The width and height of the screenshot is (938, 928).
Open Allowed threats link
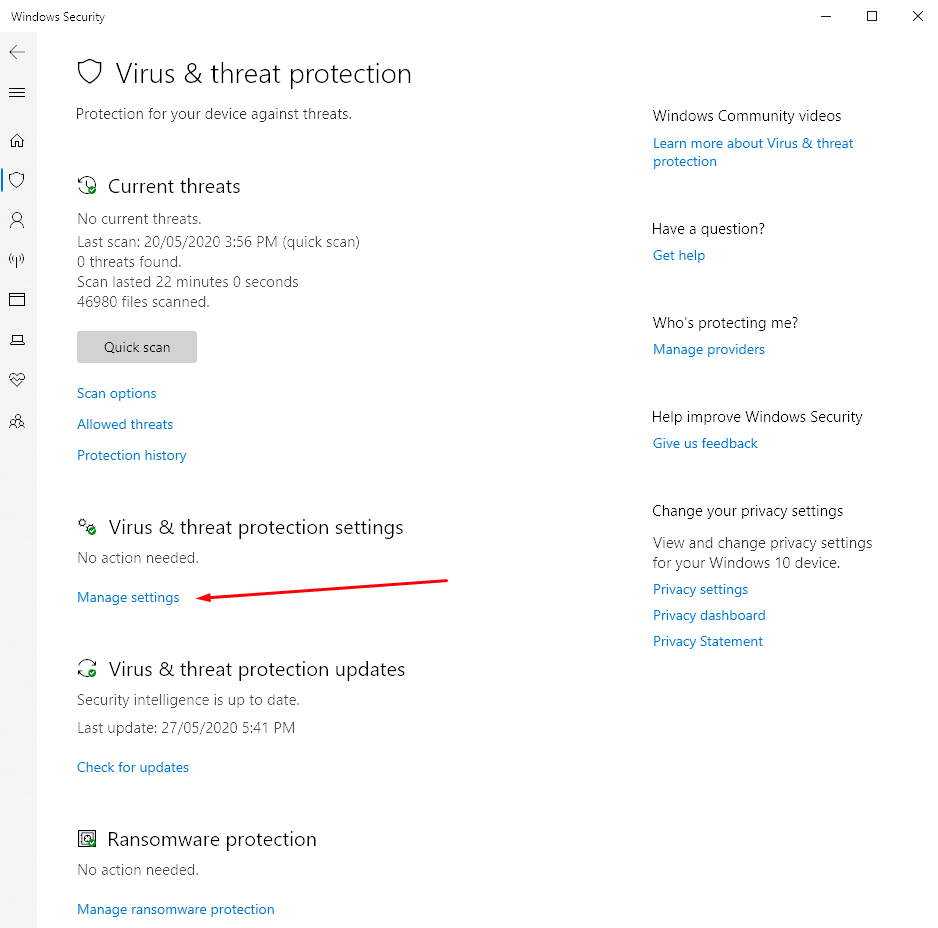point(125,424)
